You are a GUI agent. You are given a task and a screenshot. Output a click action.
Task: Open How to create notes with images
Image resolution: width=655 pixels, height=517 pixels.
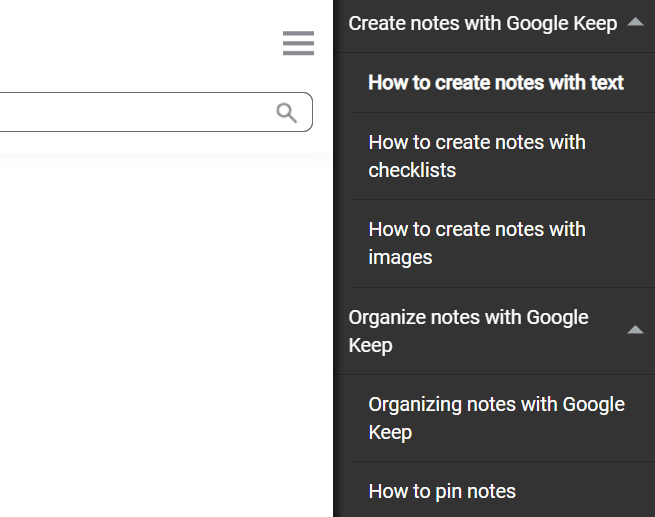tap(477, 243)
